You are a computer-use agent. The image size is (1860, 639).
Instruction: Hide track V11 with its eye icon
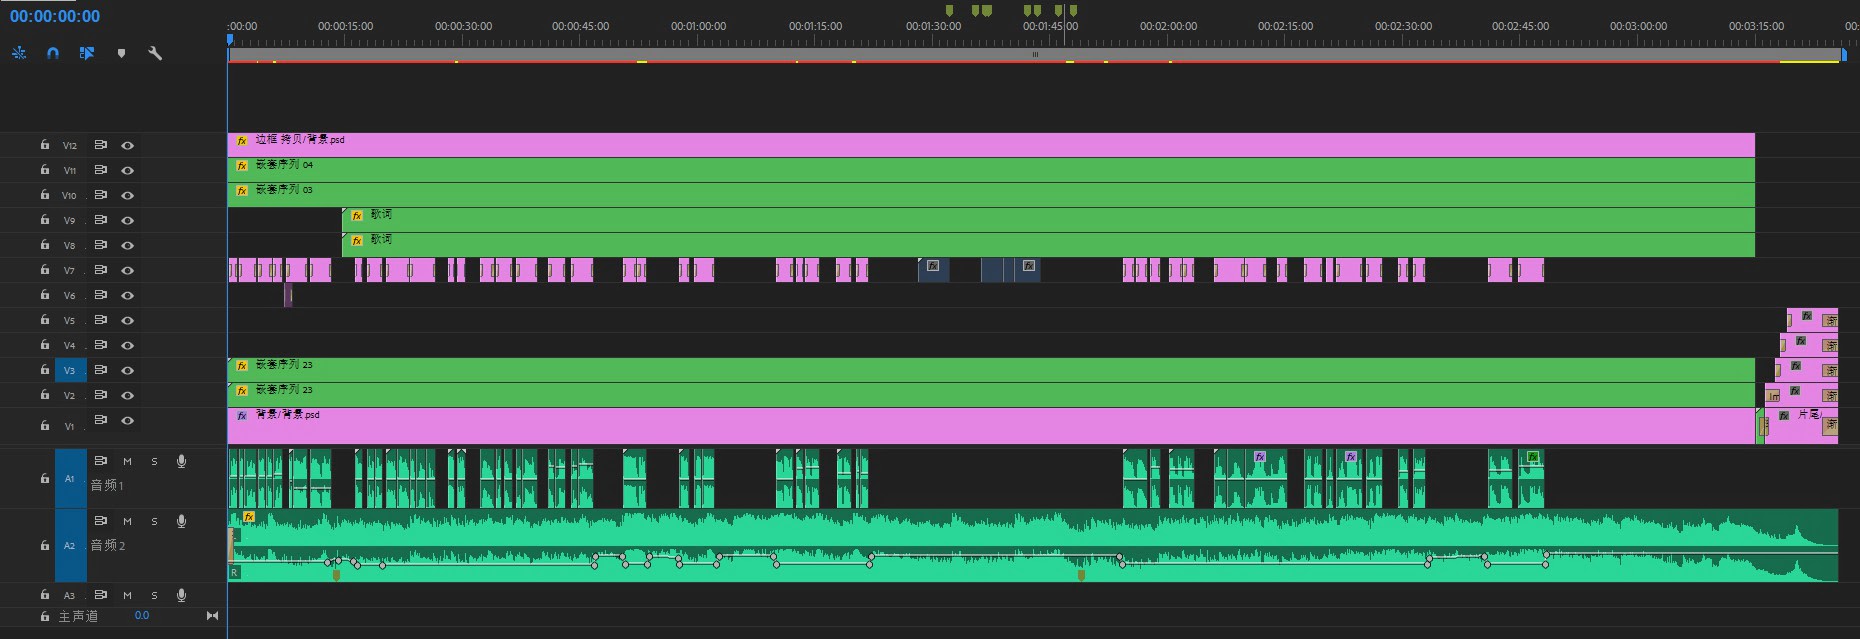pyautogui.click(x=128, y=170)
